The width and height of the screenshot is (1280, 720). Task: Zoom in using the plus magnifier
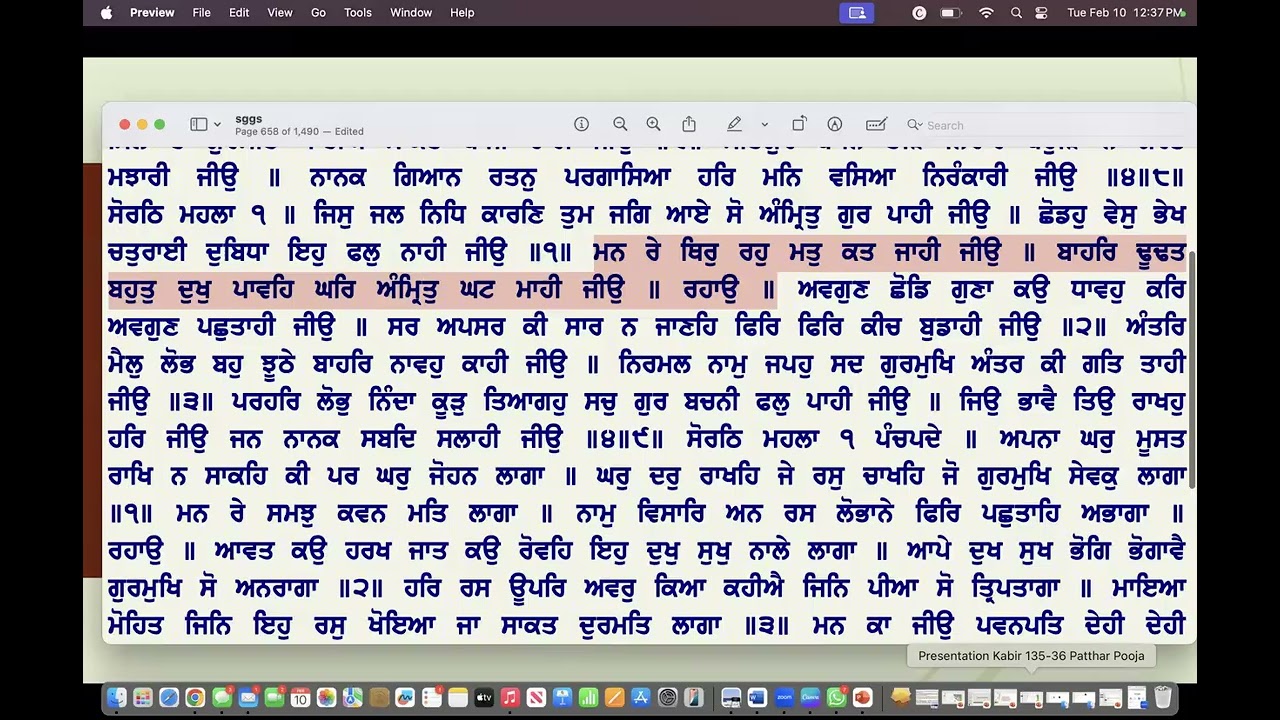point(653,124)
